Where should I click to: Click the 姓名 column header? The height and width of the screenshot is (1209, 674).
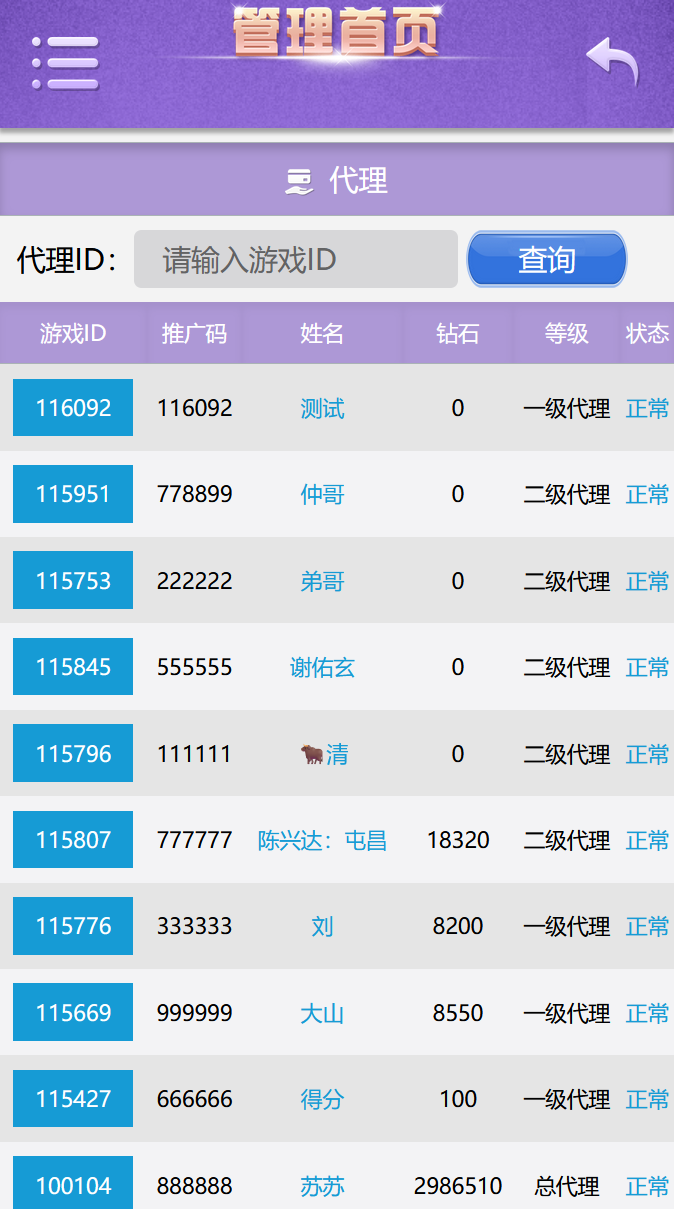point(322,333)
